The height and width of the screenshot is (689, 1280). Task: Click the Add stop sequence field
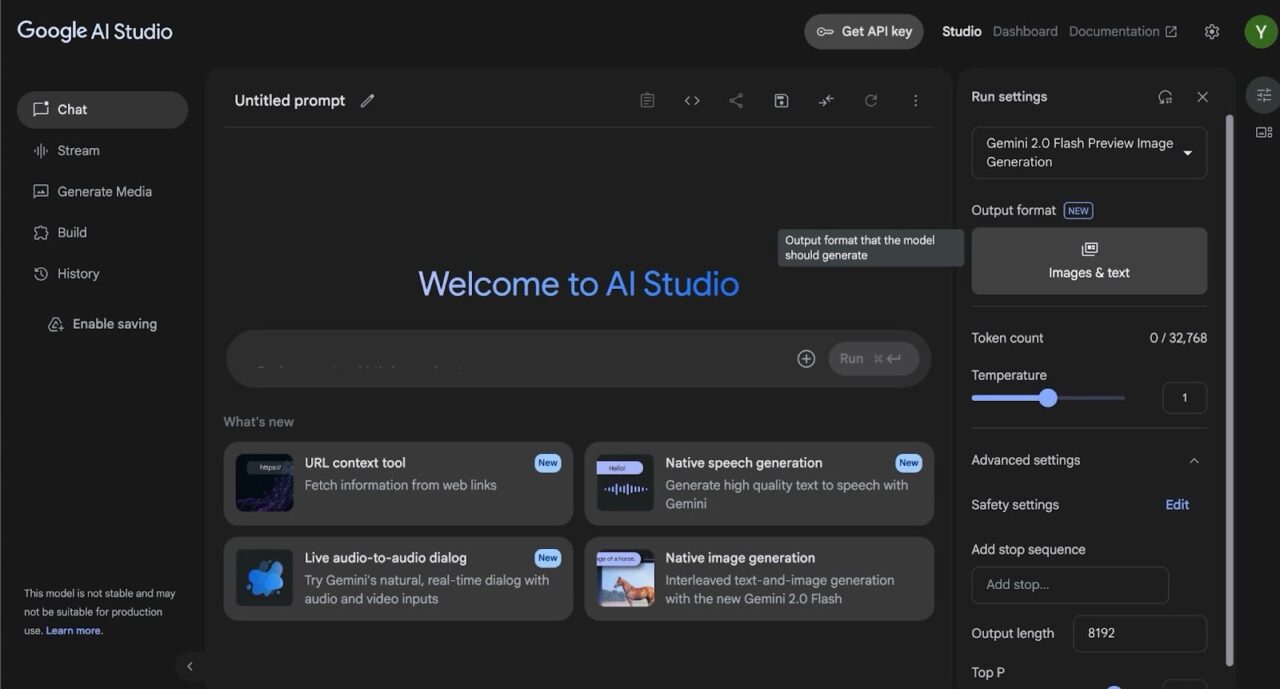(x=1070, y=585)
